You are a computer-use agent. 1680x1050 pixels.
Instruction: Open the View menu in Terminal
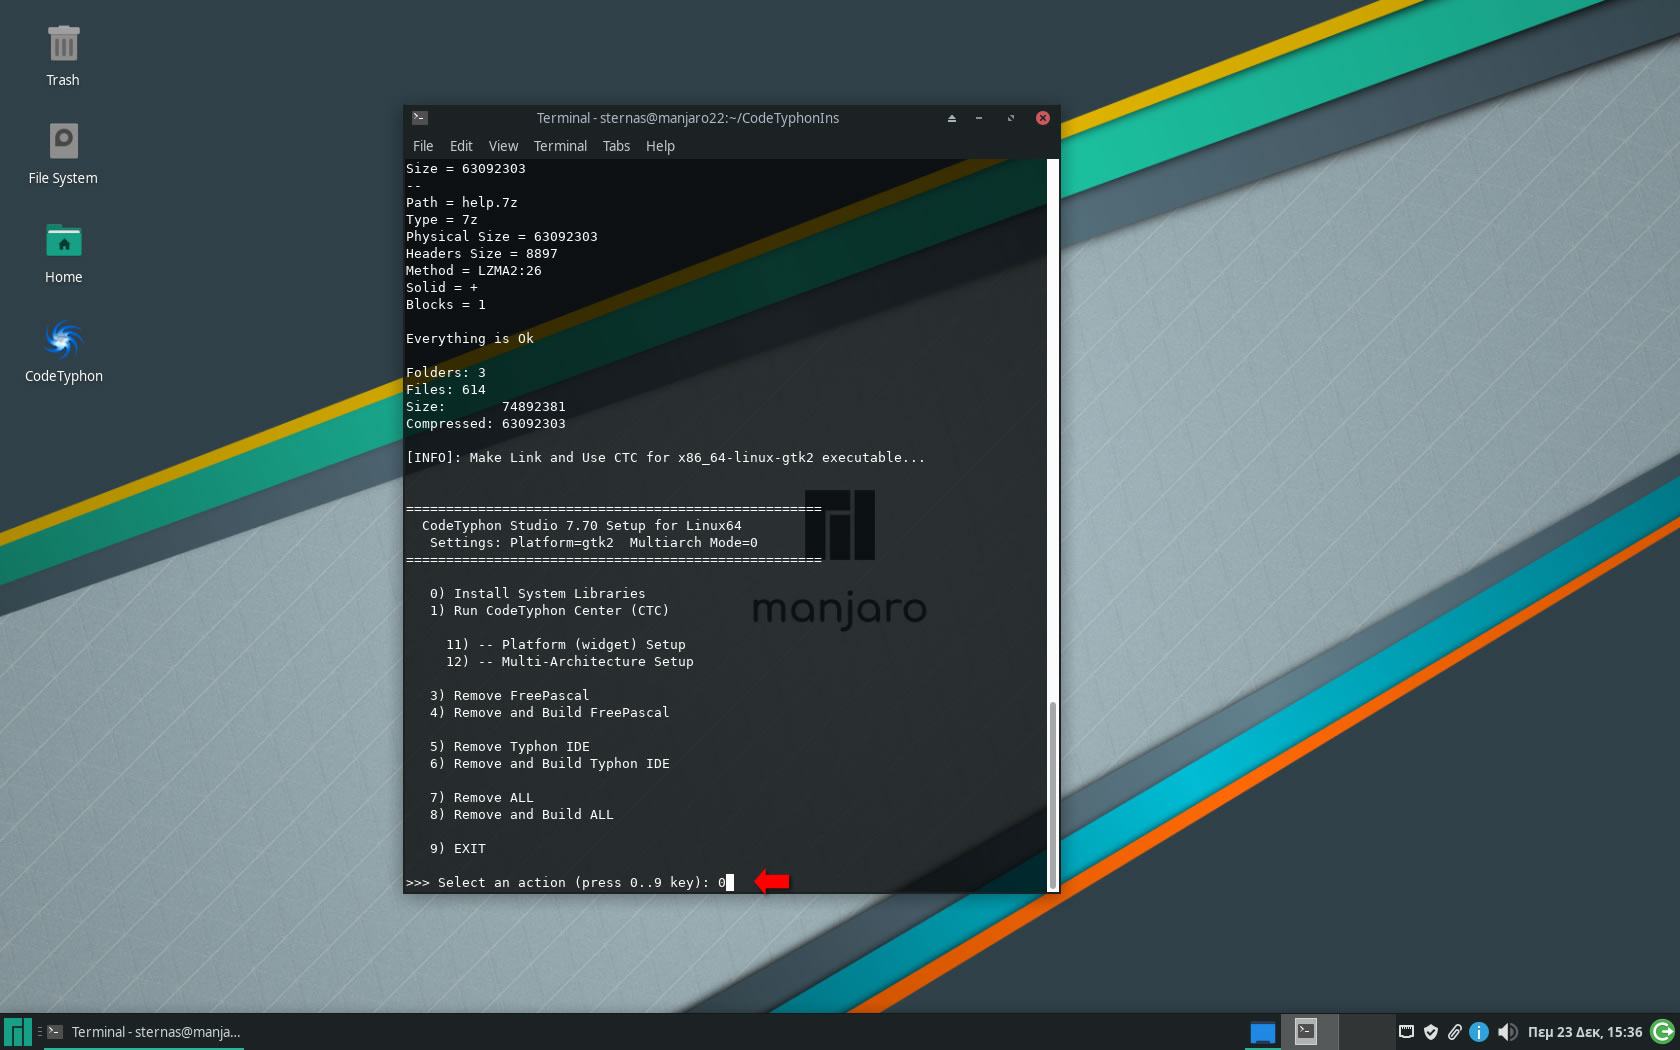[503, 146]
